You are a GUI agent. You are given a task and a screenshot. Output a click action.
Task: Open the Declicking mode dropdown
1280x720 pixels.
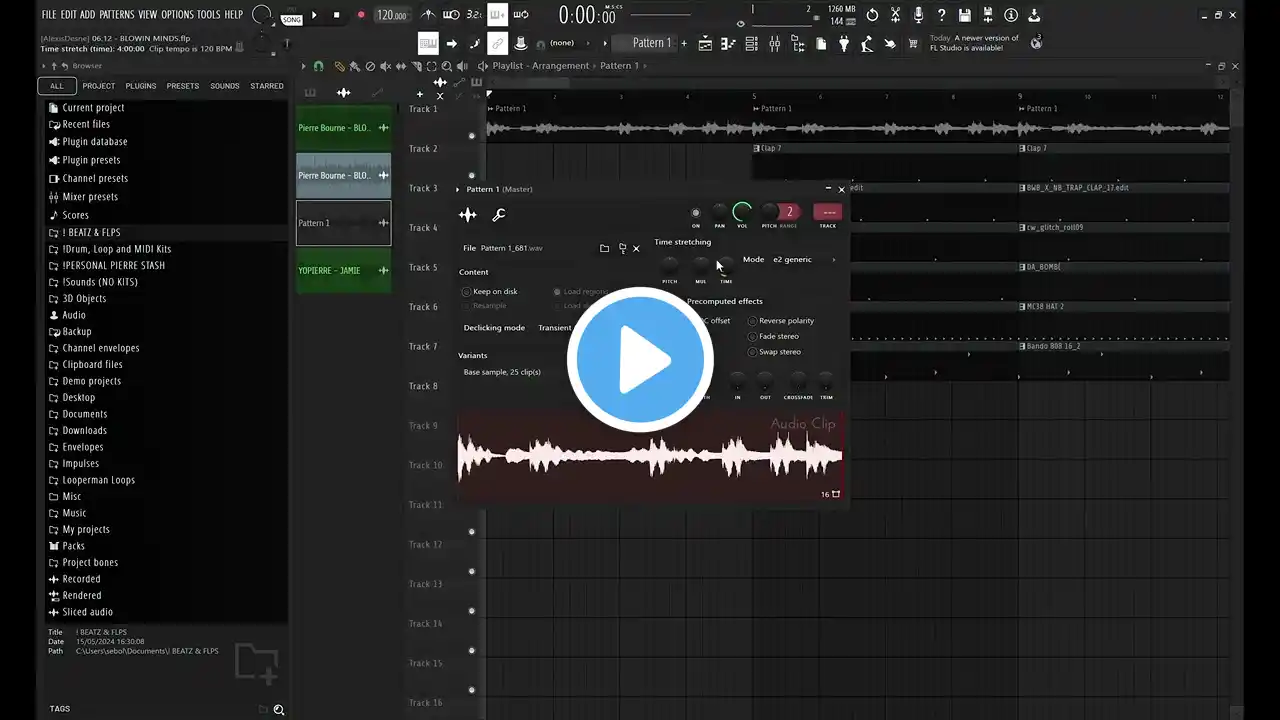[555, 328]
